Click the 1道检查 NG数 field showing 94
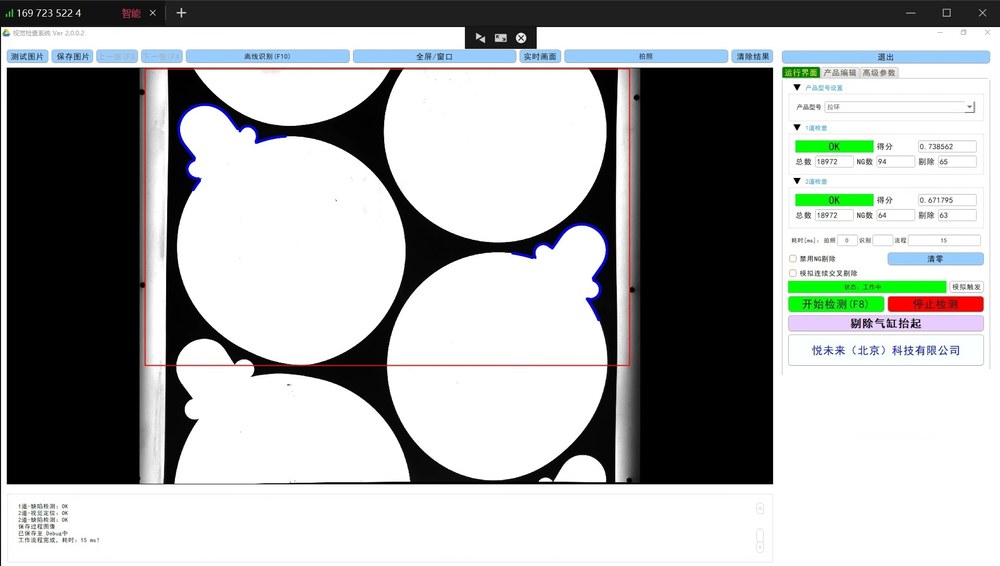The height and width of the screenshot is (566, 1000). (x=895, y=162)
